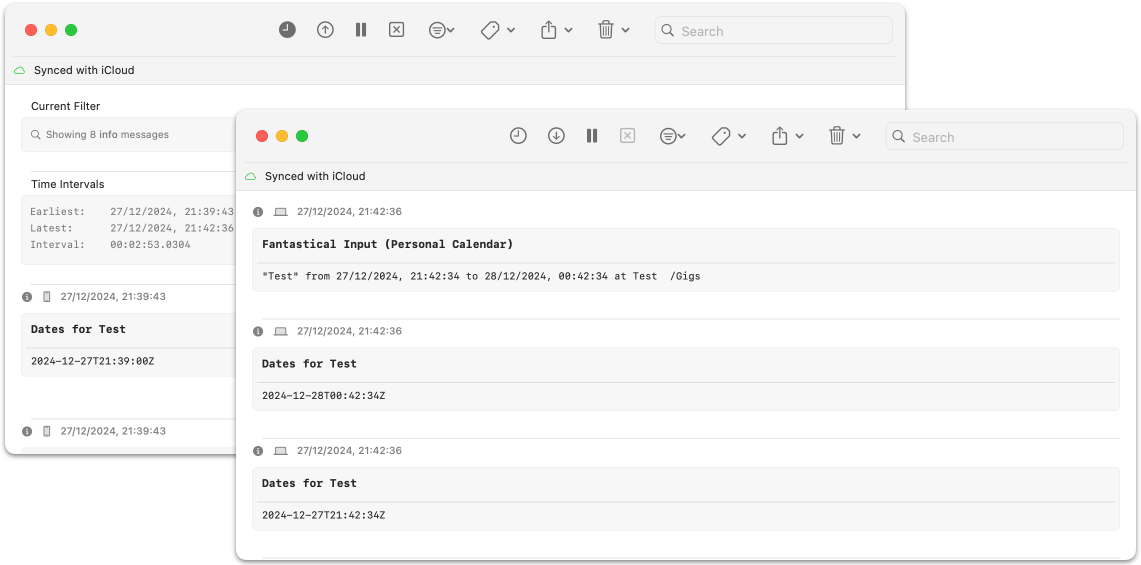Click the upload arrow circle in back window
This screenshot has width=1141, height=565.
pos(325,30)
